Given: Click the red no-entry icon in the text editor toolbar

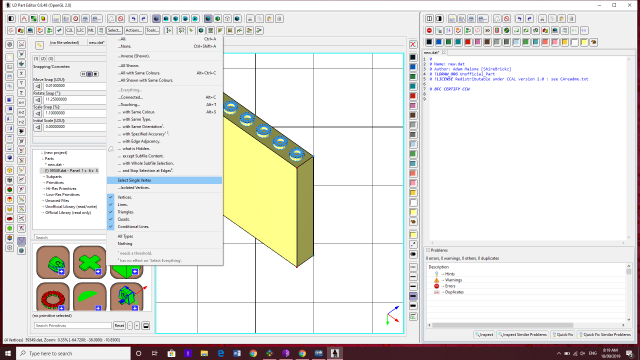Looking at the screenshot, I should pos(429,31).
